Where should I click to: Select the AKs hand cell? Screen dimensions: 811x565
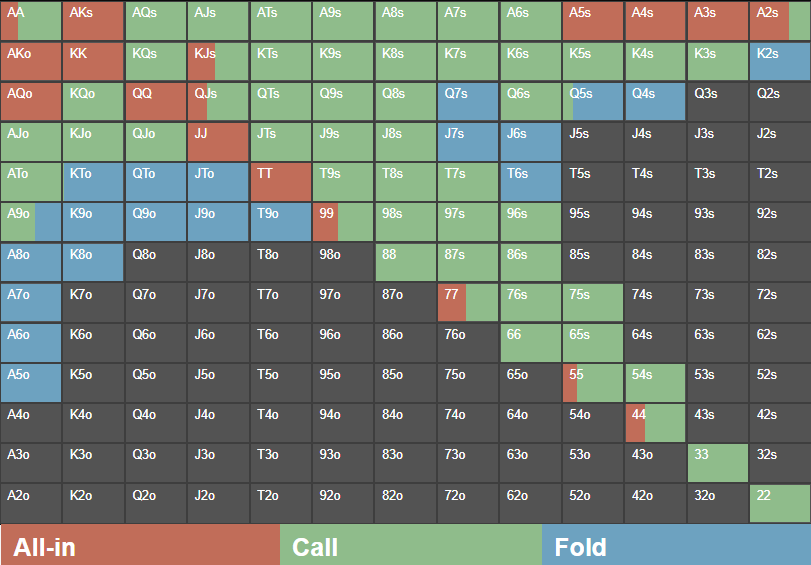(93, 21)
